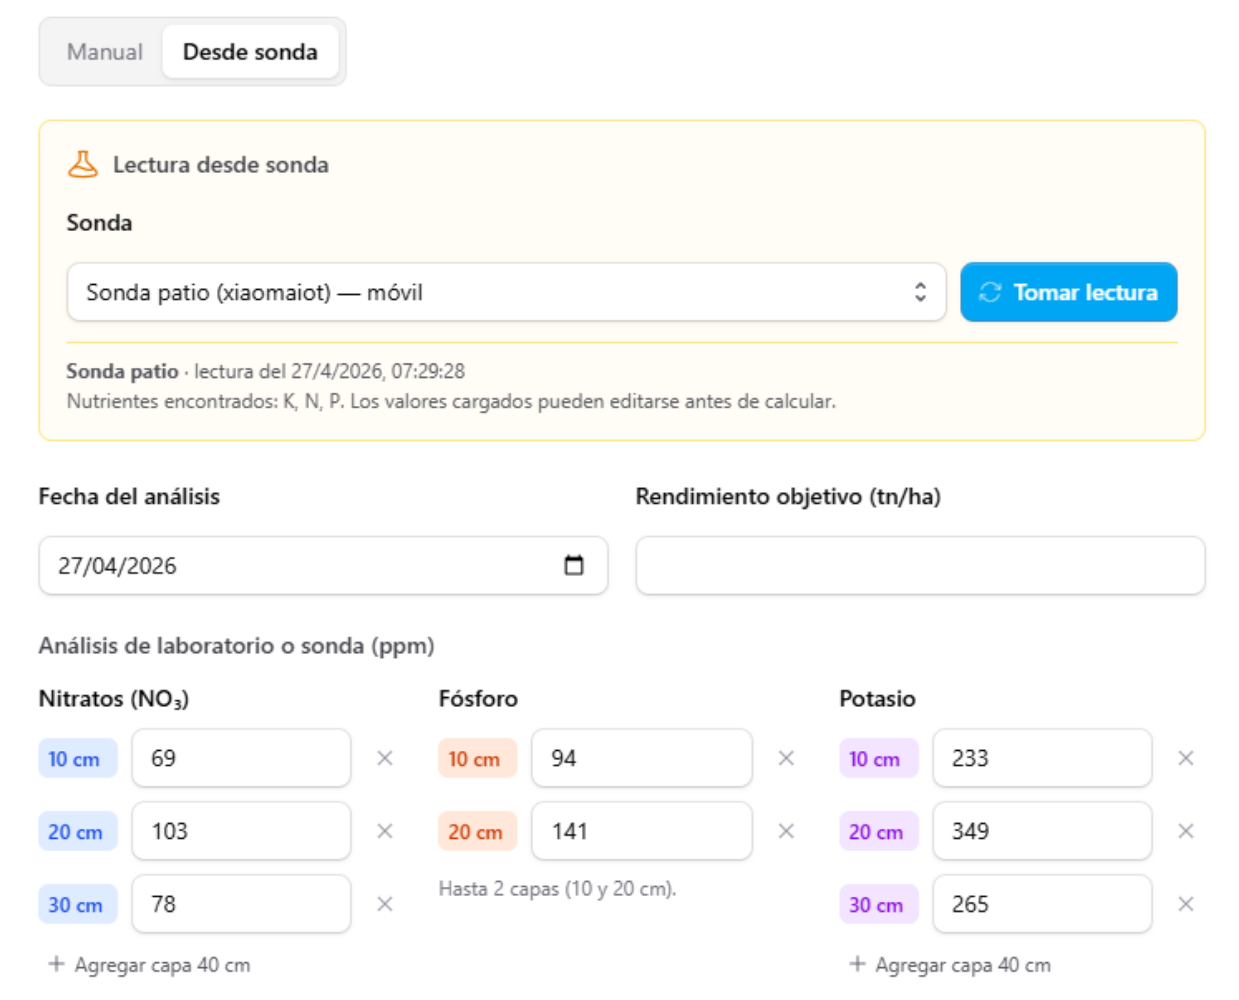Switch to the Manual tab
This screenshot has height=1000, width=1239.
[x=104, y=52]
